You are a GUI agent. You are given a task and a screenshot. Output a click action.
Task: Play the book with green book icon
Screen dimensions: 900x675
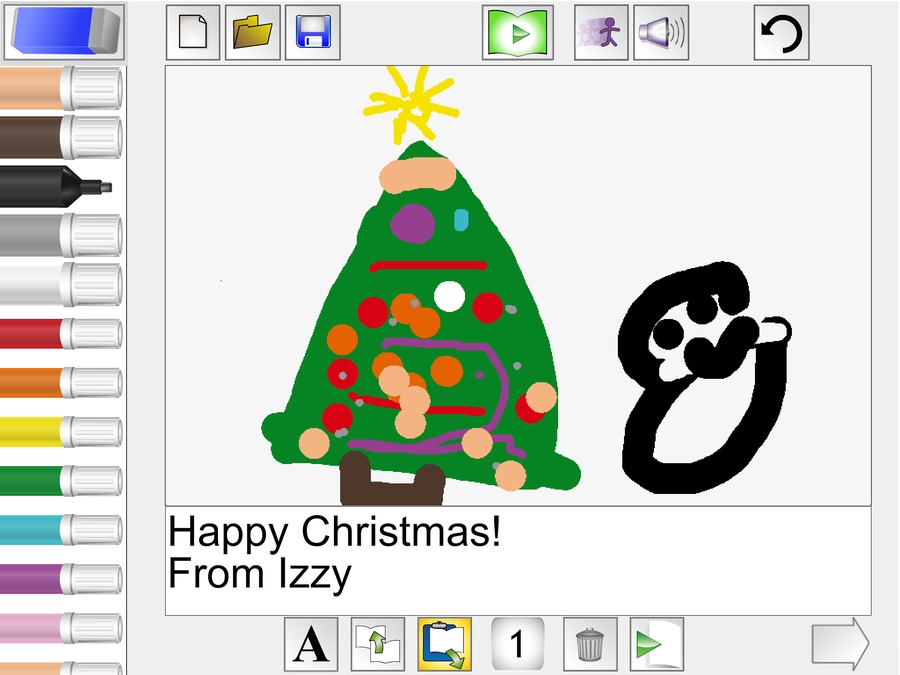pyautogui.click(x=518, y=32)
